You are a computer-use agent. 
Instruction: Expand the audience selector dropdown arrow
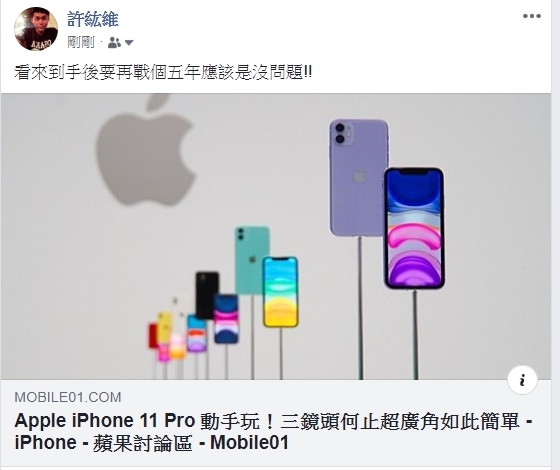(x=129, y=43)
